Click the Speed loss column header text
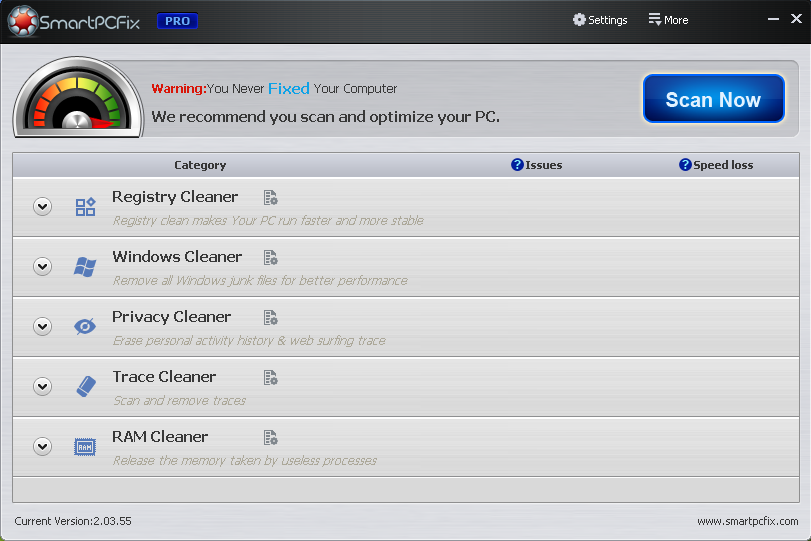811x541 pixels. [723, 165]
